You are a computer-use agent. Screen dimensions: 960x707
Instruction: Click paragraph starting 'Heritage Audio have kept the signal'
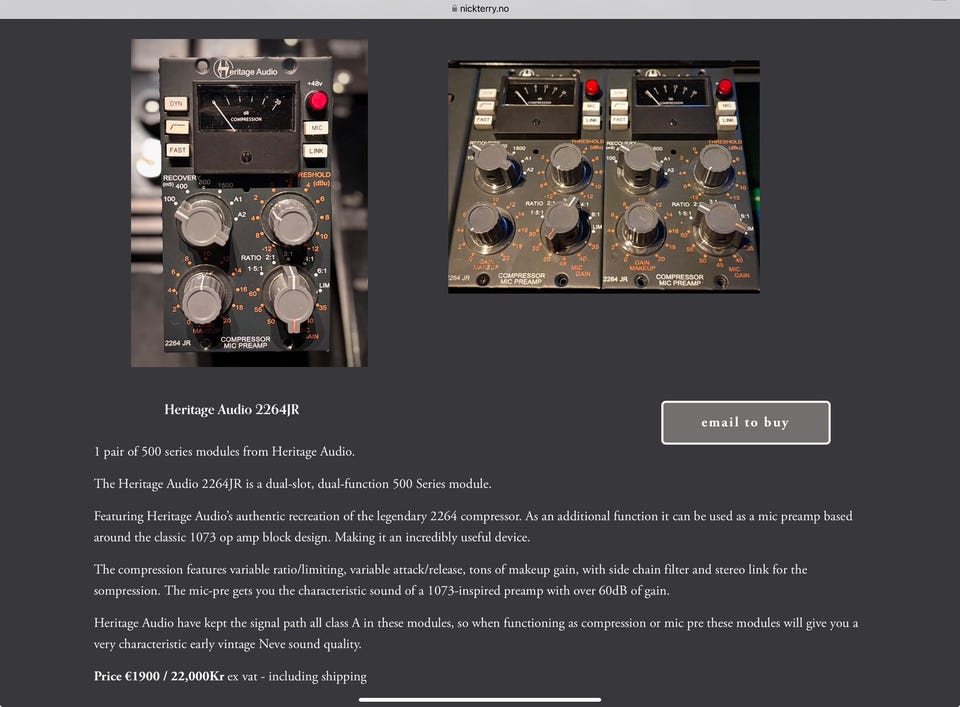coord(476,633)
